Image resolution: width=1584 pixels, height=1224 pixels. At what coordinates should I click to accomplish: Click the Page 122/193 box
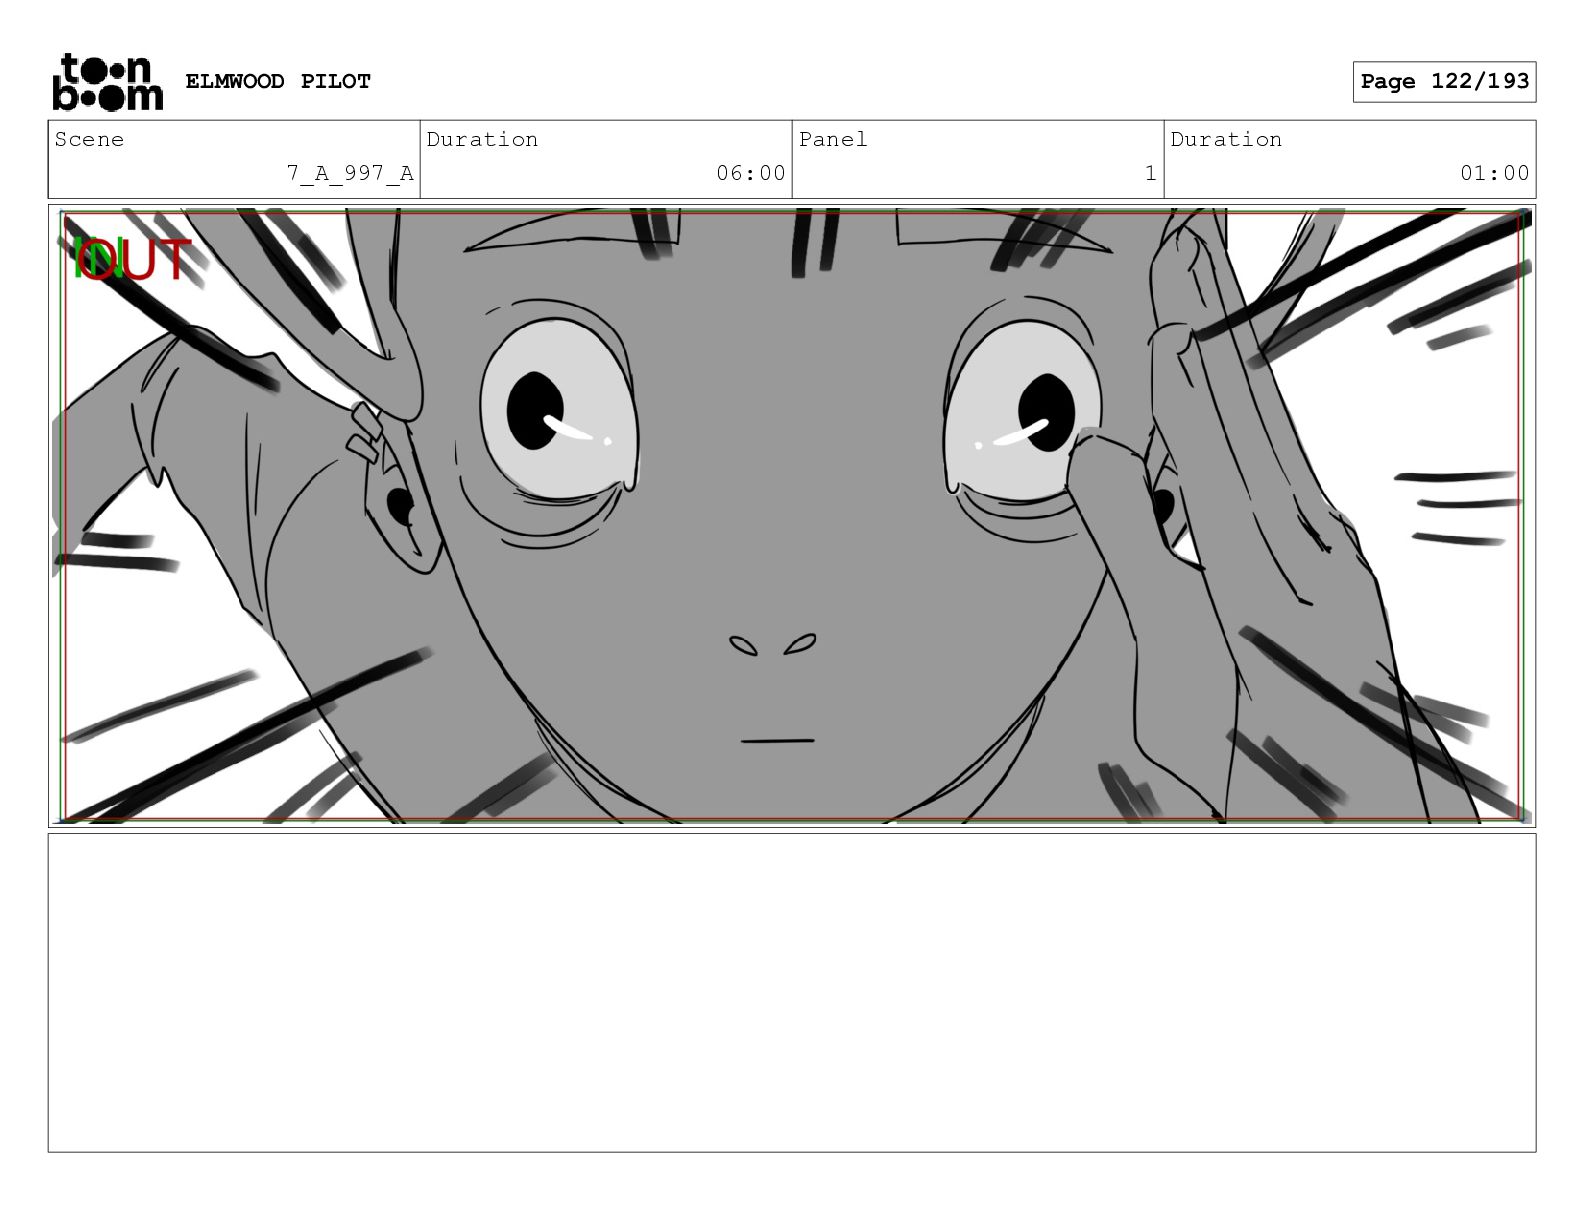[1444, 82]
